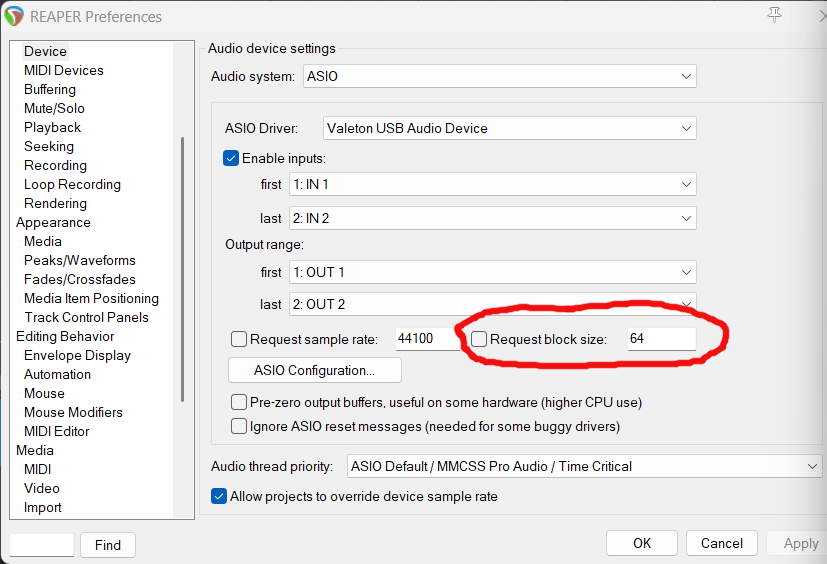Select Track Control Panels page
This screenshot has height=564, width=827.
86,317
